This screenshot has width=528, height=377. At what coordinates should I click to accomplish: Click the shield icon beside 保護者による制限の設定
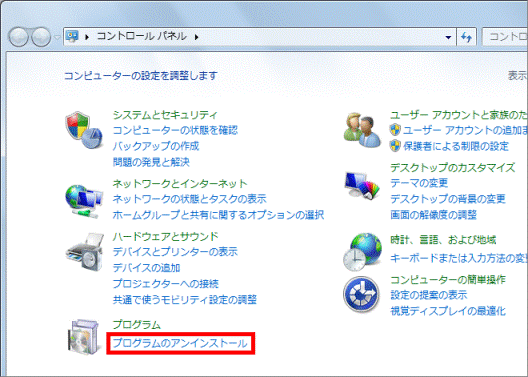pyautogui.click(x=395, y=146)
